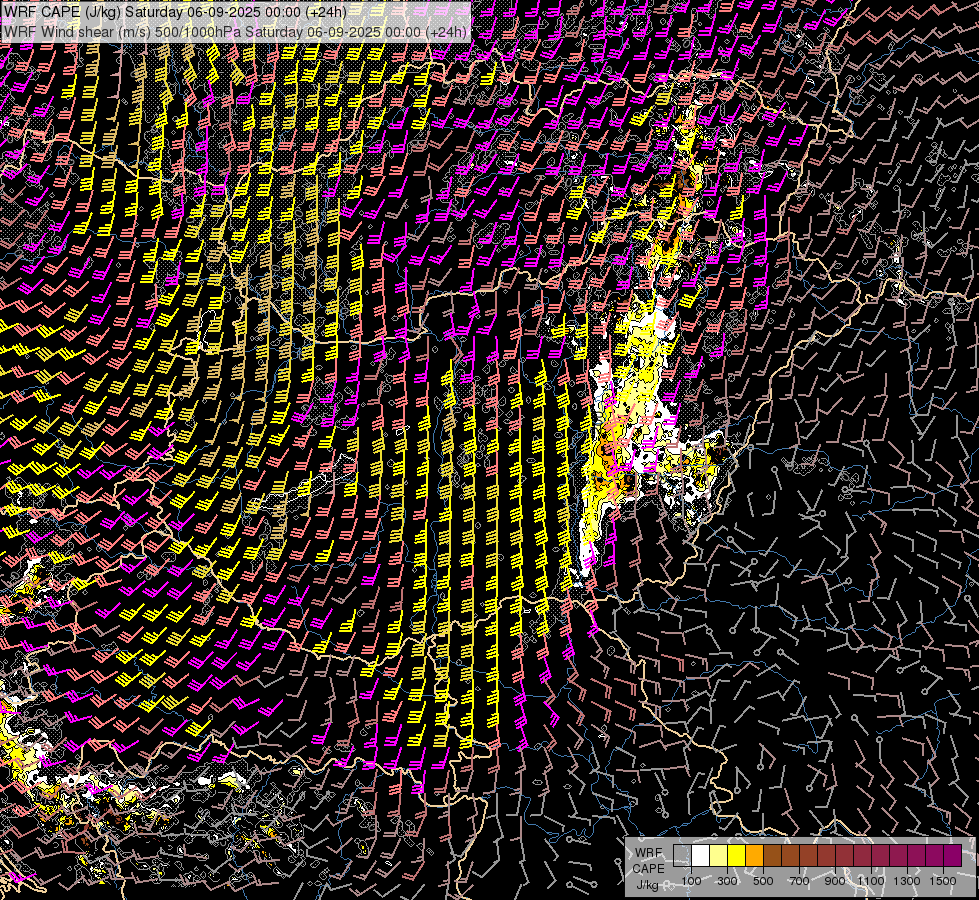
Task: Click the 'WRF' label in legend
Action: pos(648,853)
